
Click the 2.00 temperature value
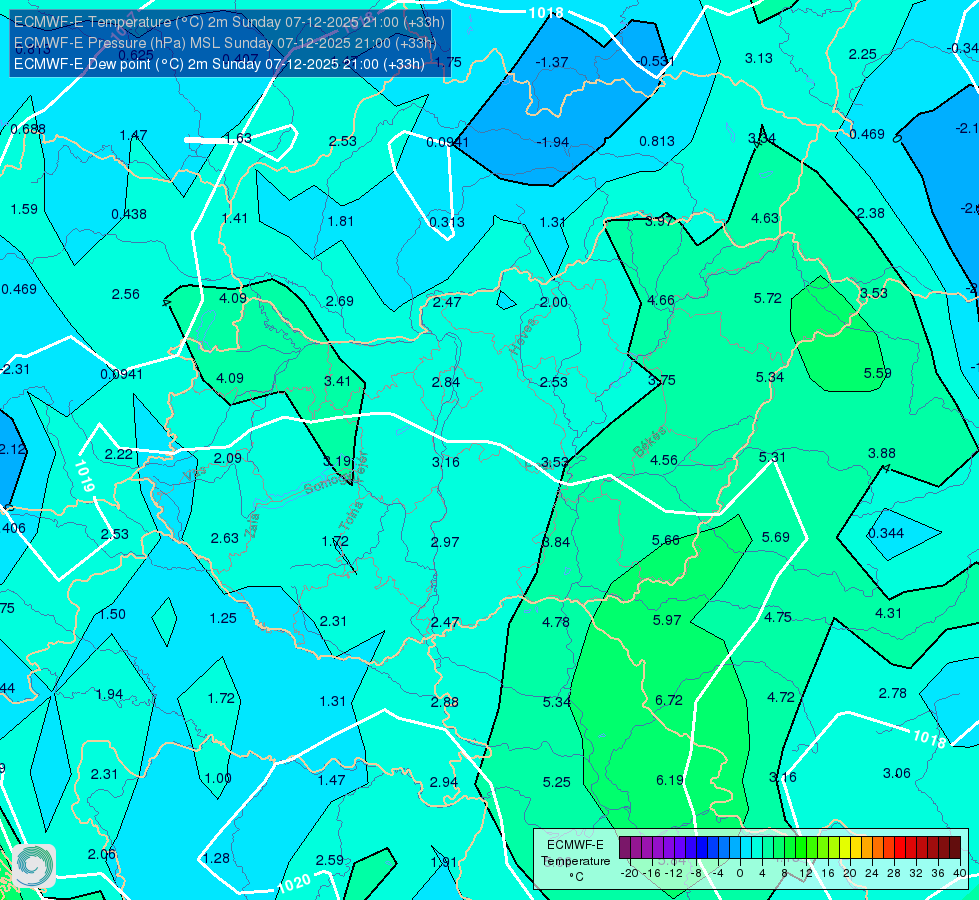coord(553,303)
